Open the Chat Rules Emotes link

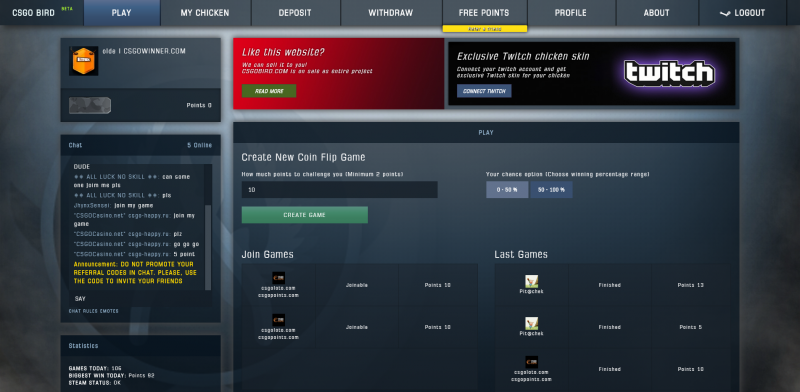pyautogui.click(x=93, y=311)
